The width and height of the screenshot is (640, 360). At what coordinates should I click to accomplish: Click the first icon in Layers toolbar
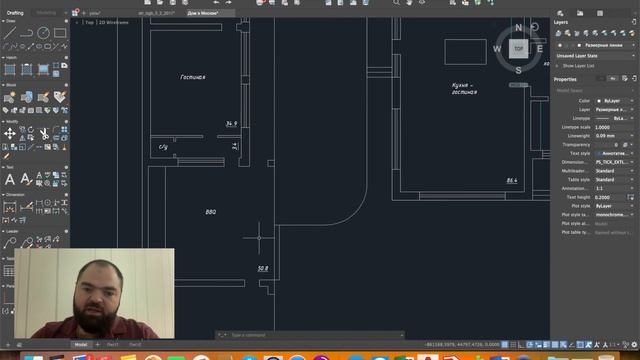click(558, 33)
